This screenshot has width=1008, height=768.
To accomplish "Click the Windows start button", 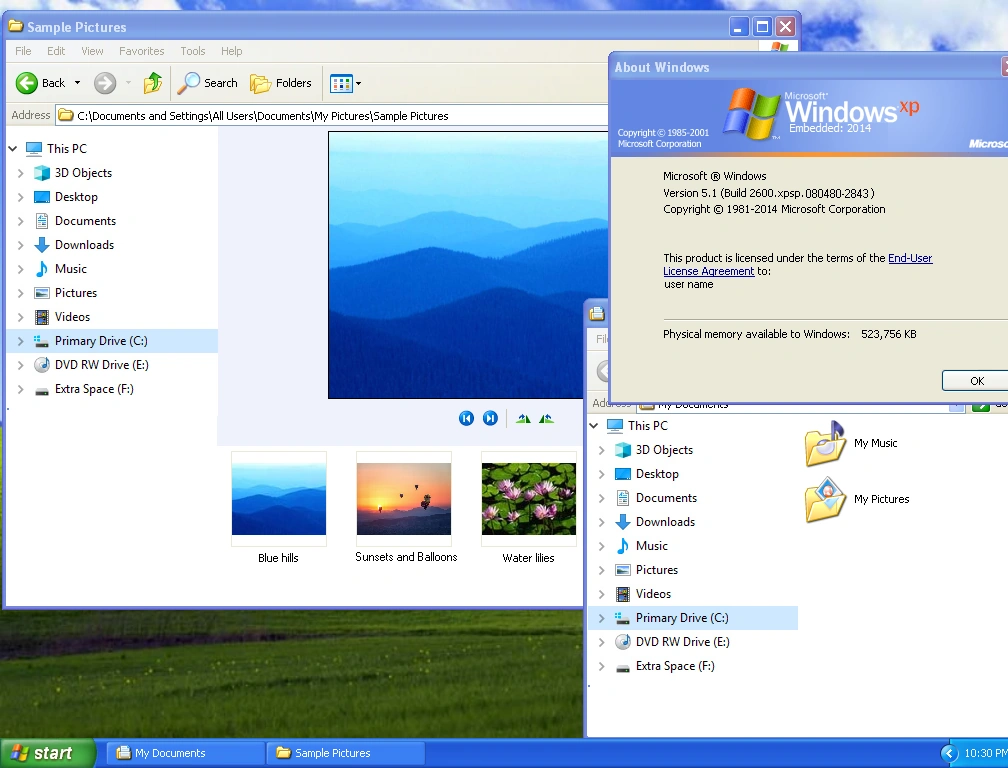I will click(x=48, y=753).
